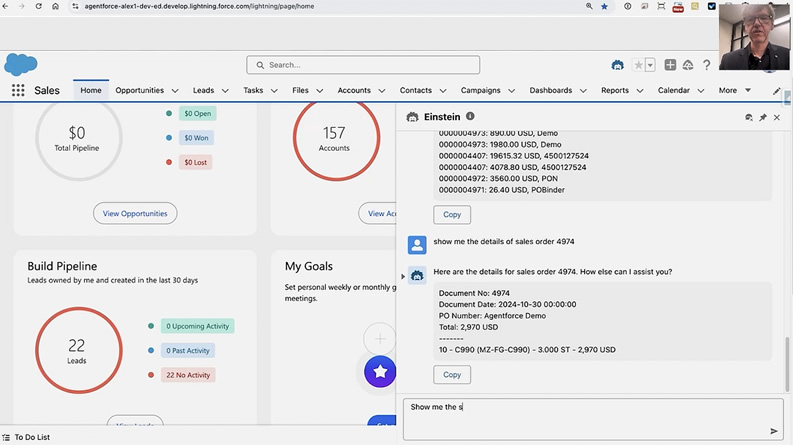The height and width of the screenshot is (445, 793).
Task: Expand the Accounts tab chevron
Action: tap(382, 91)
